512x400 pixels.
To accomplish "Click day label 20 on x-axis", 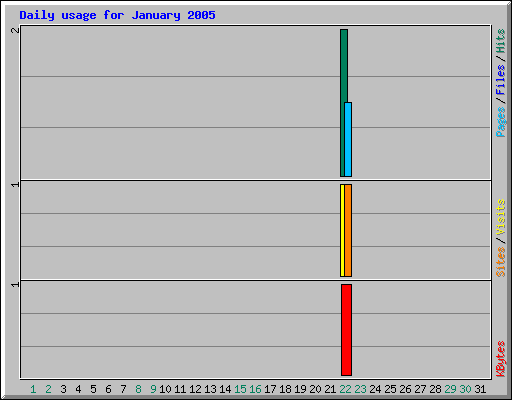I will [315, 389].
